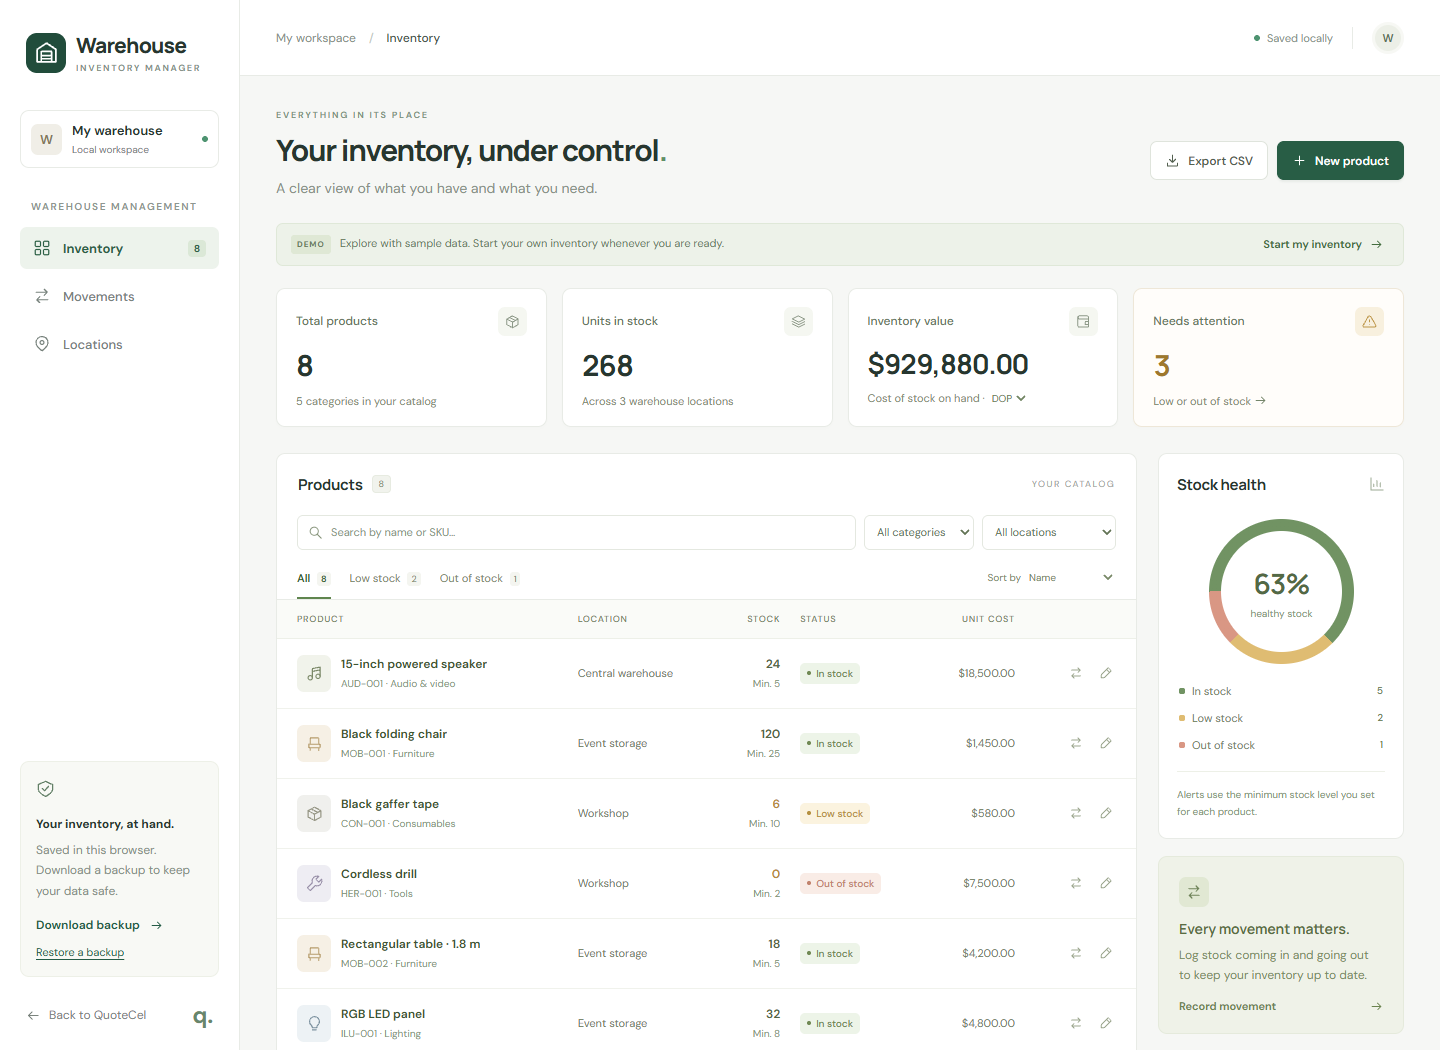Click the Black gaffer tape box icon

point(314,813)
